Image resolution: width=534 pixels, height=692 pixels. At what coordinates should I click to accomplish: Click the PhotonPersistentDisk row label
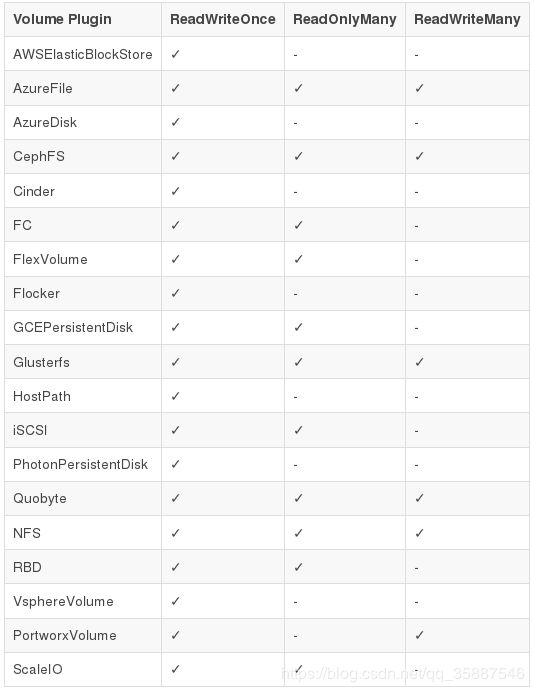[80, 464]
